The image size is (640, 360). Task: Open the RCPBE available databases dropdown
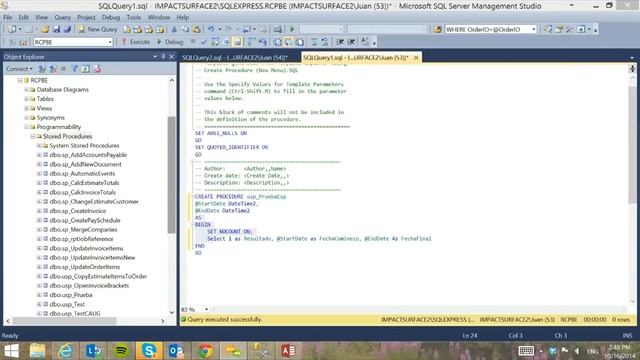110,42
